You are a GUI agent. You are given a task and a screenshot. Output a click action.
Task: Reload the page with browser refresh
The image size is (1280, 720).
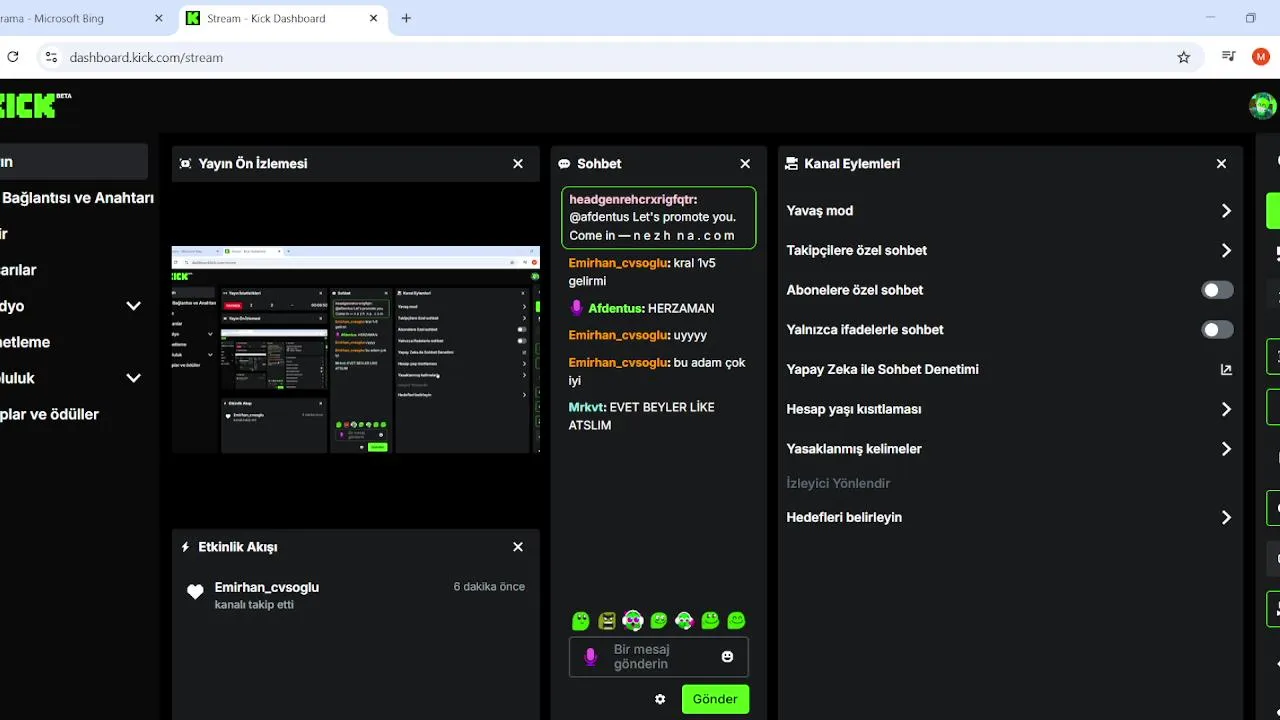point(12,57)
